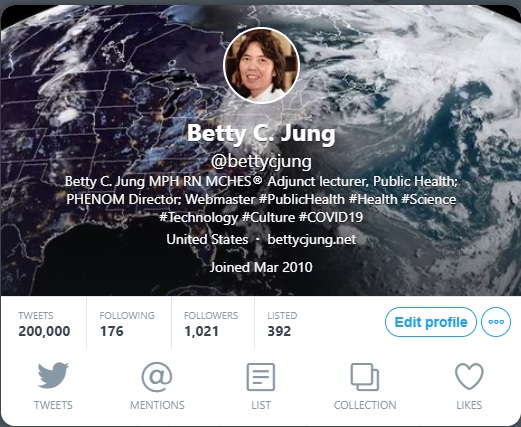Click the #COVID19 hashtag in bio
This screenshot has width=521, height=427.
coord(331,217)
